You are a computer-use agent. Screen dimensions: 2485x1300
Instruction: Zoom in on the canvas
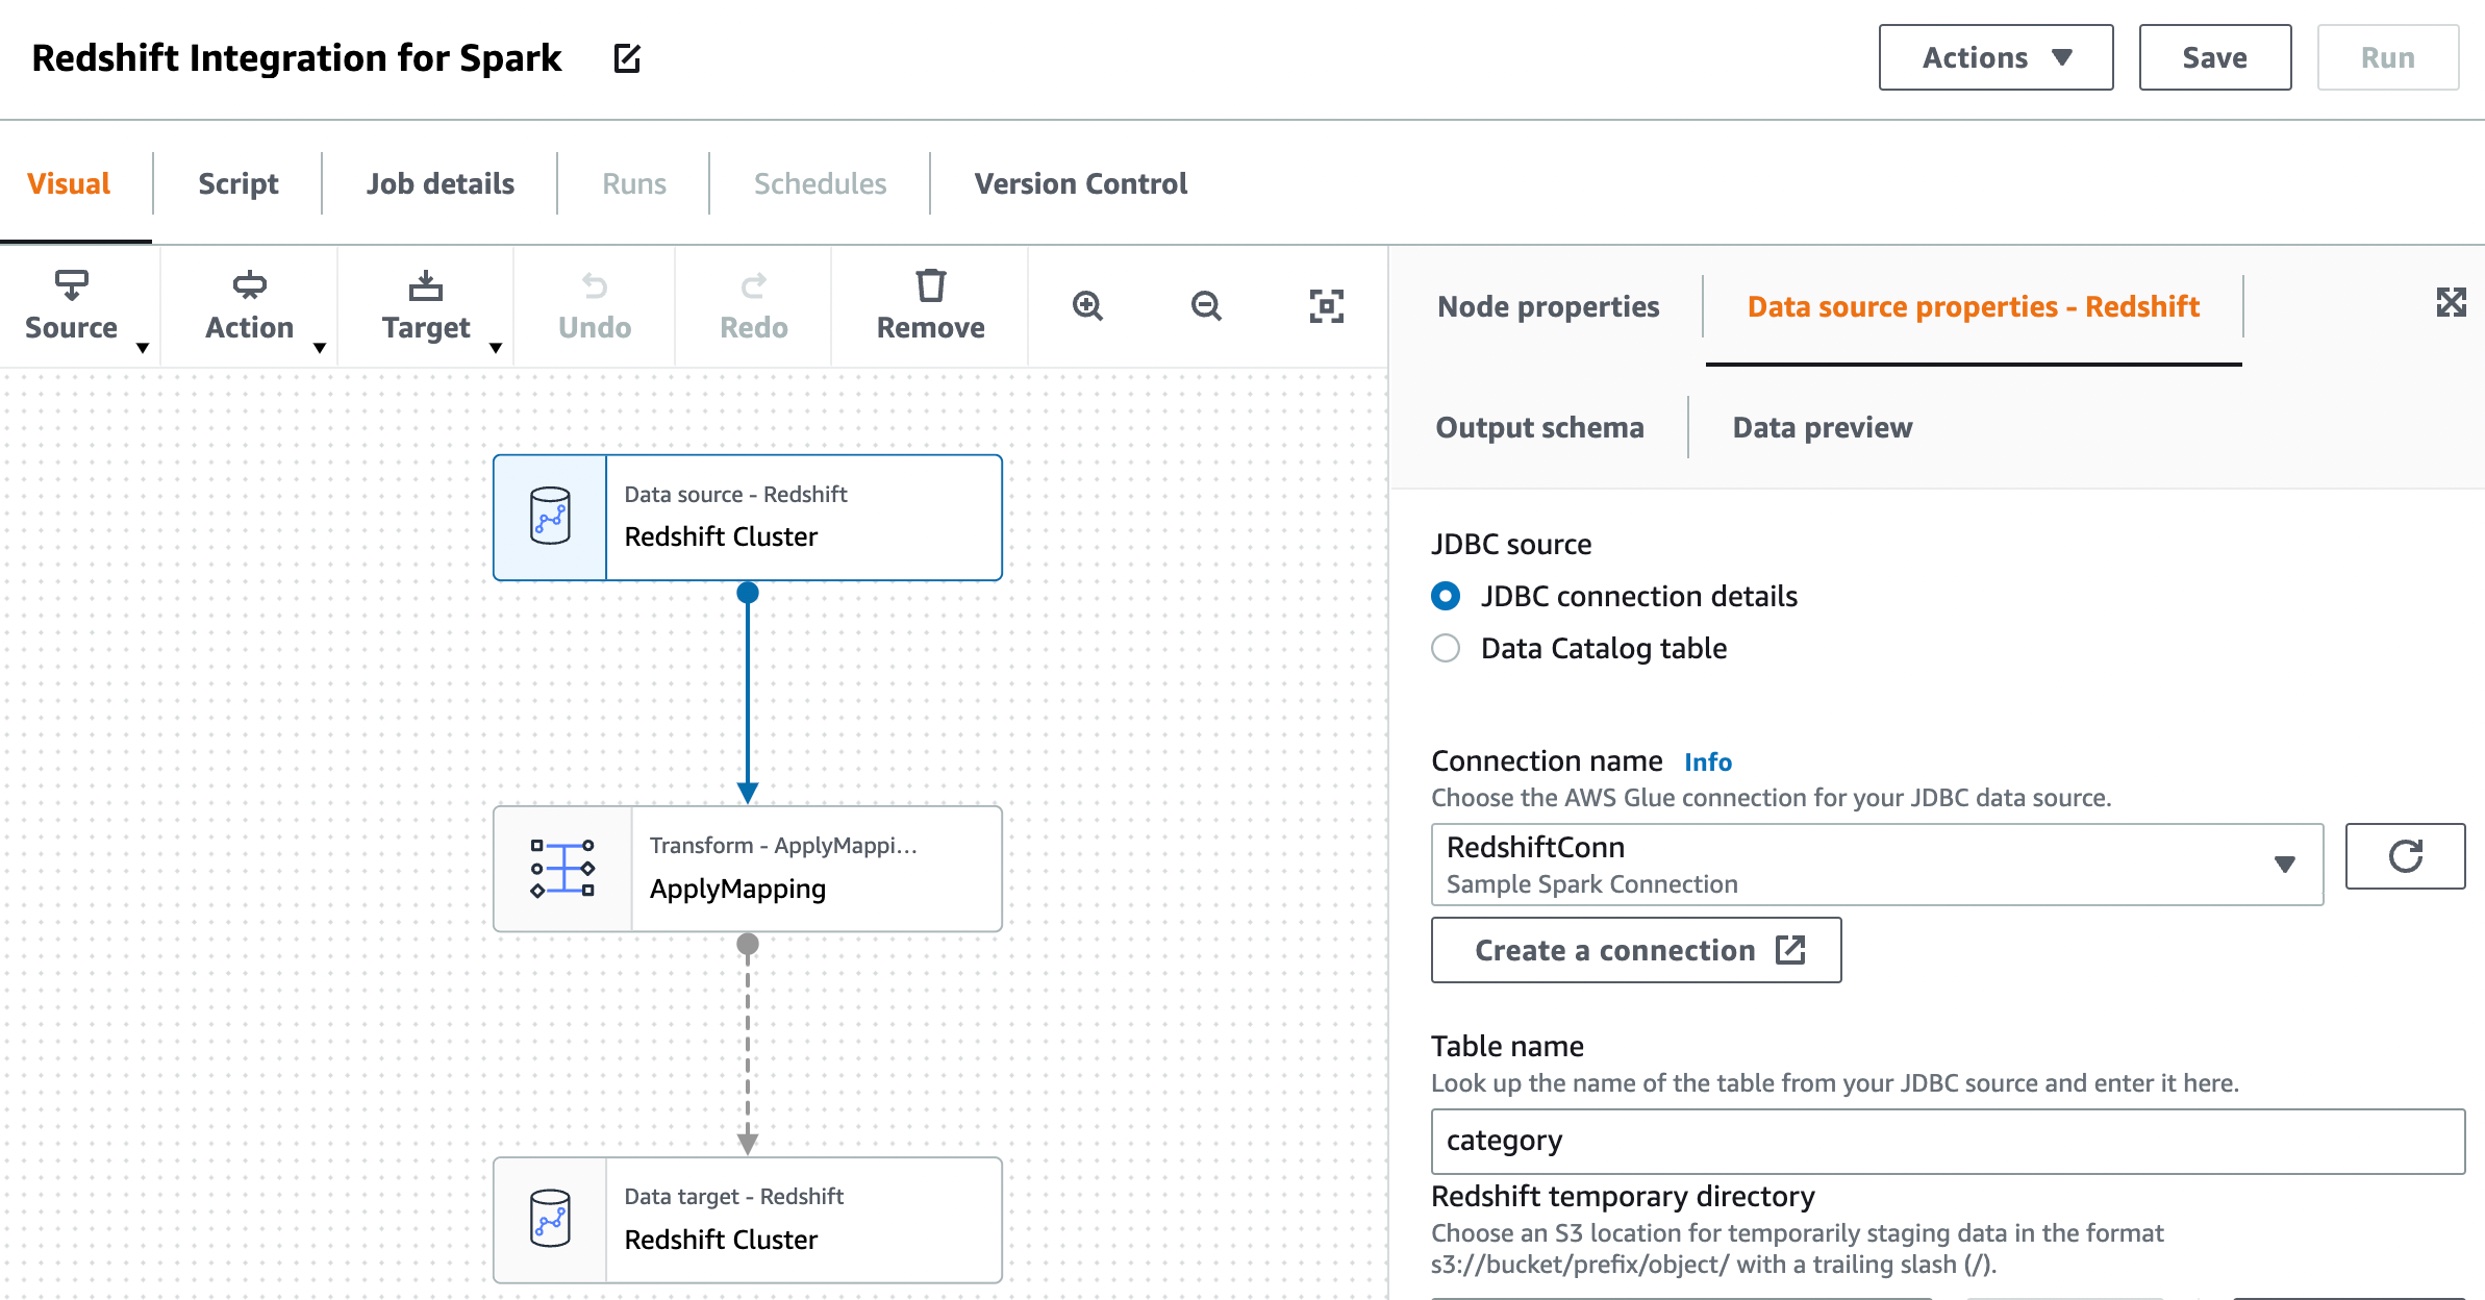pyautogui.click(x=1087, y=306)
